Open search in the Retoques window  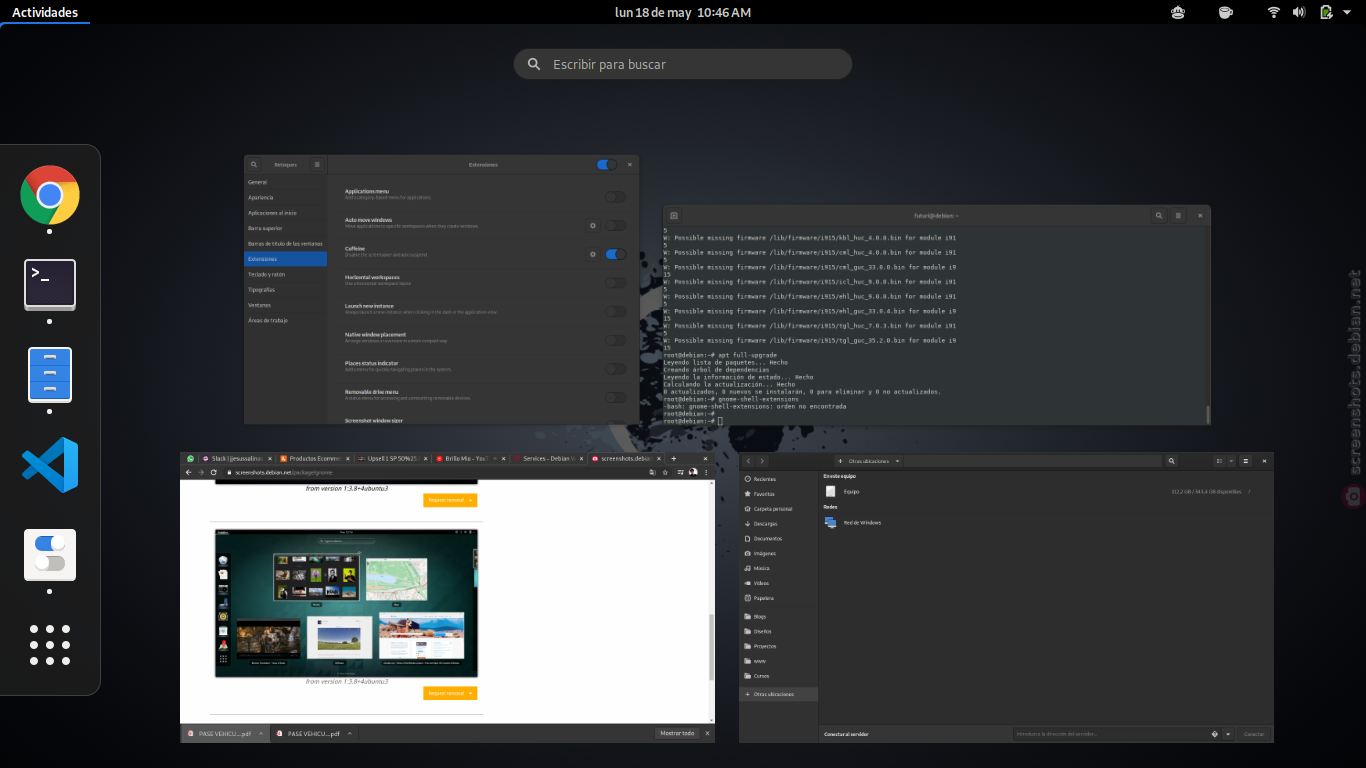tap(254, 164)
